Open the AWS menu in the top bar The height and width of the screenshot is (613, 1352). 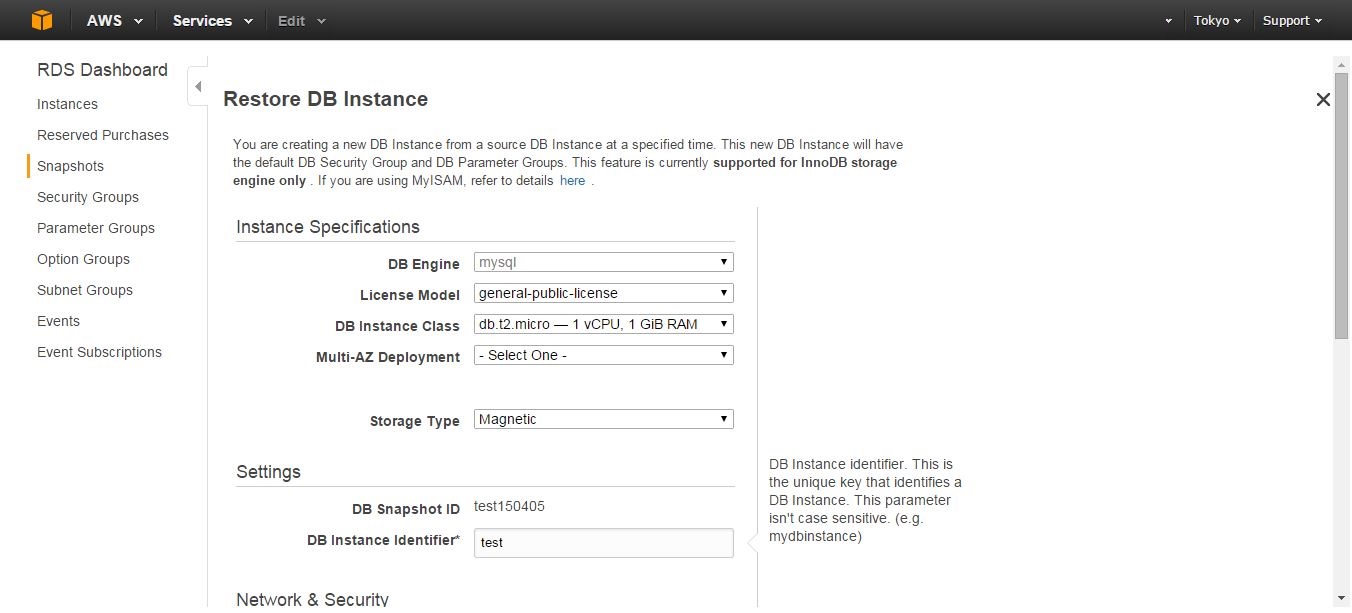(x=114, y=20)
